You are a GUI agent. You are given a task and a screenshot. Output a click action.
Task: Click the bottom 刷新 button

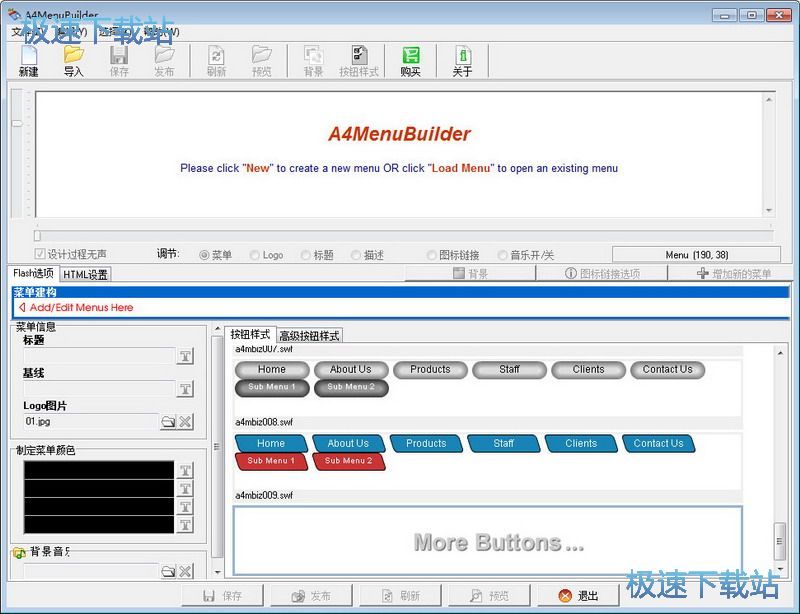pyautogui.click(x=401, y=596)
